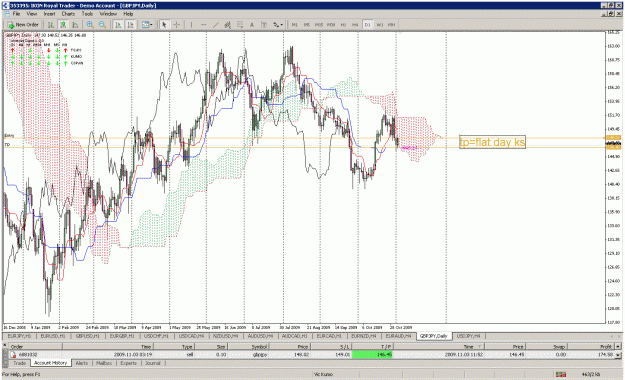Open the Journal terminal tab

pyautogui.click(x=152, y=363)
